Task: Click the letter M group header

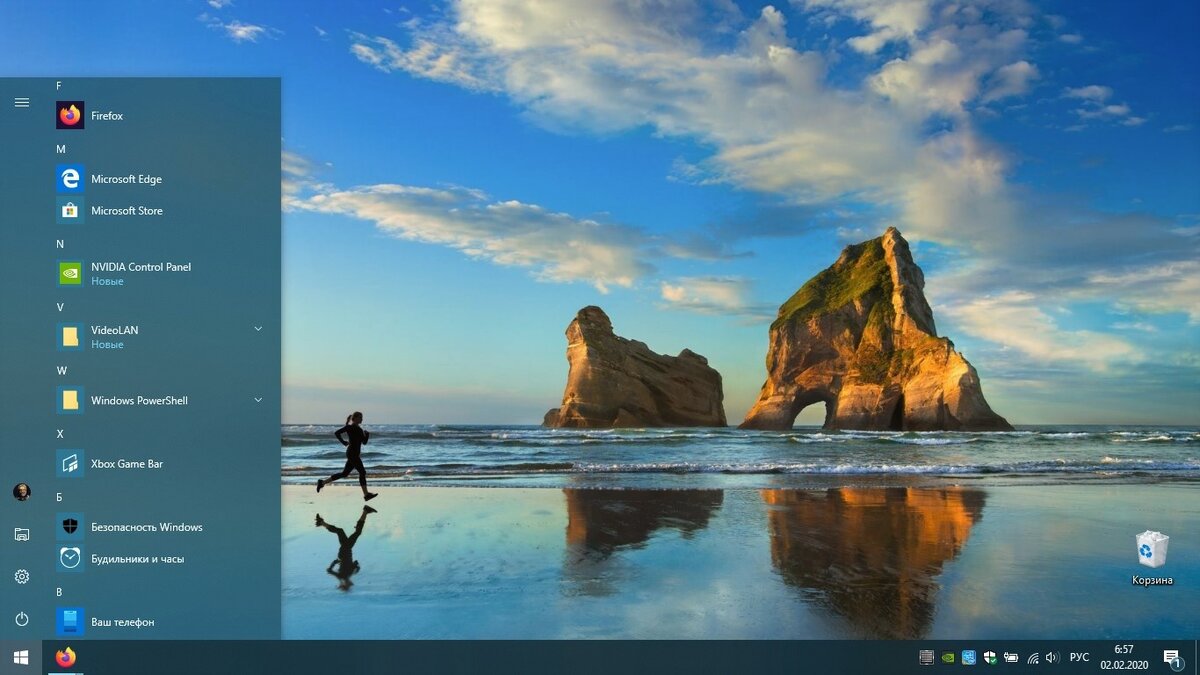Action: click(x=60, y=149)
